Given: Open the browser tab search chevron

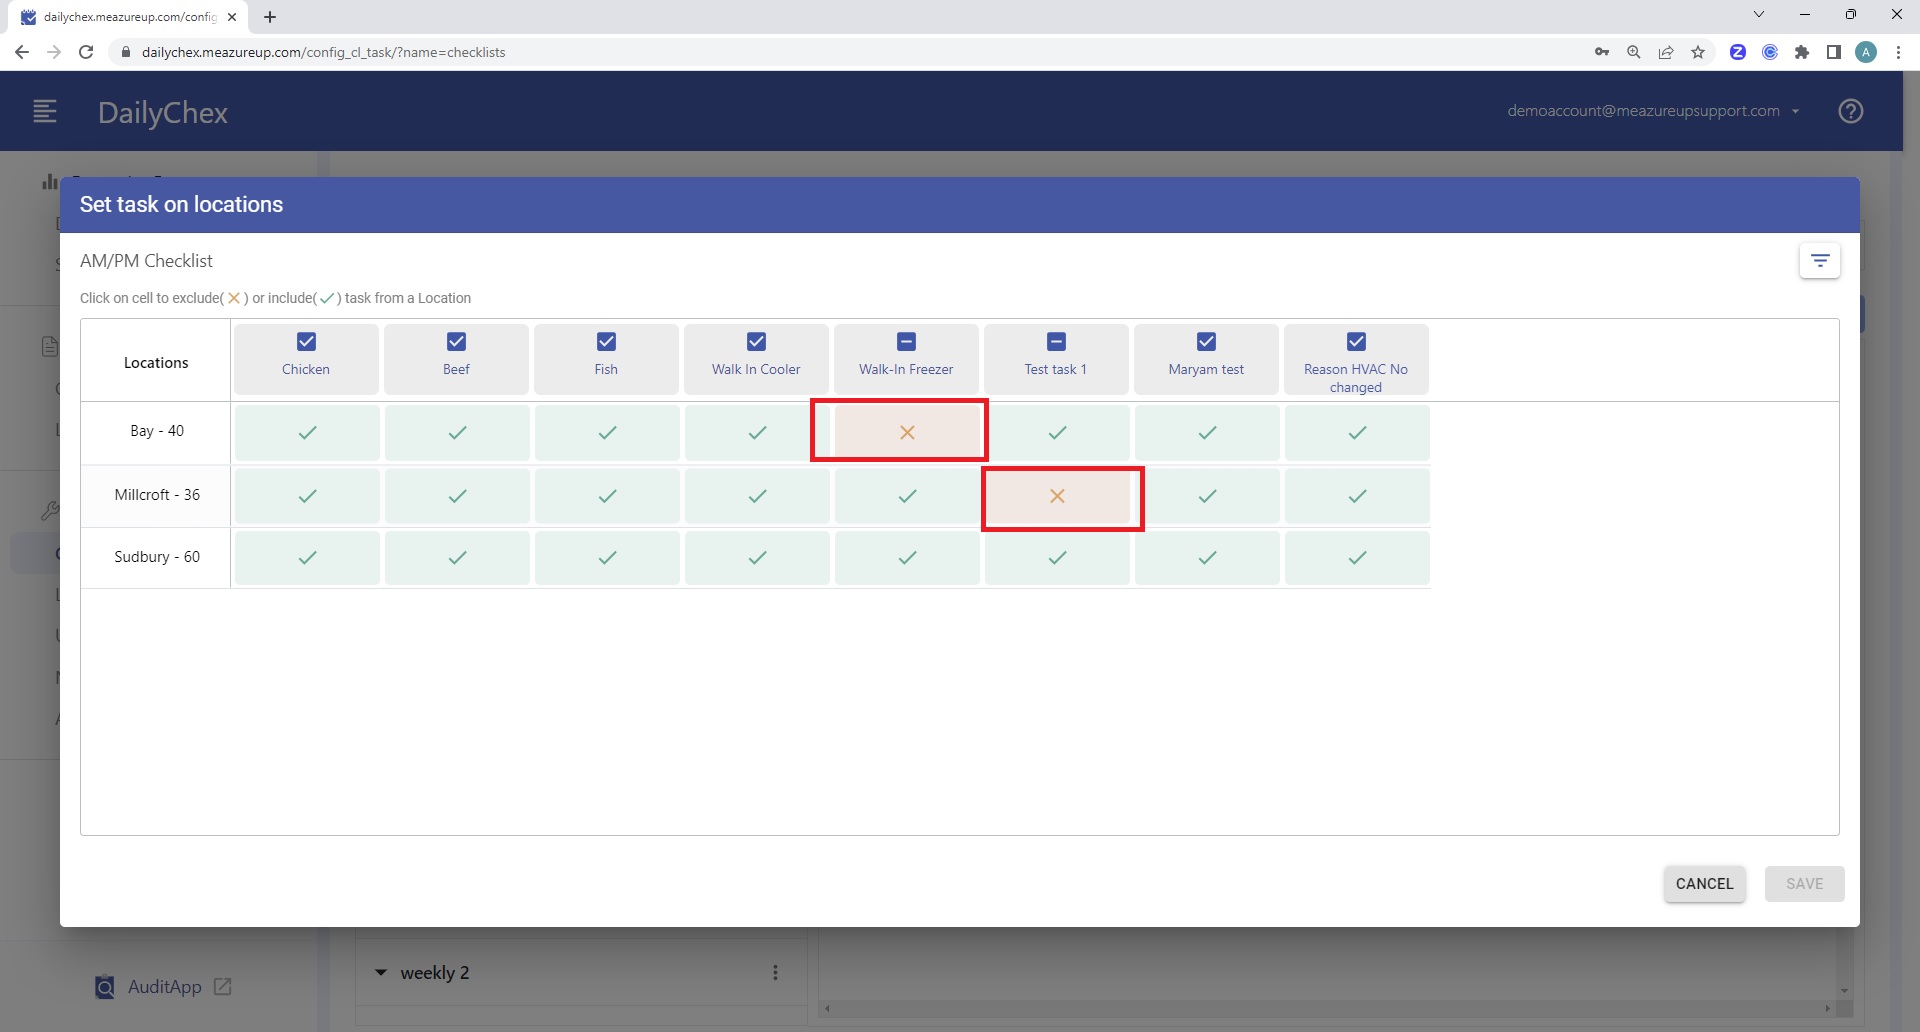Looking at the screenshot, I should click(1758, 14).
